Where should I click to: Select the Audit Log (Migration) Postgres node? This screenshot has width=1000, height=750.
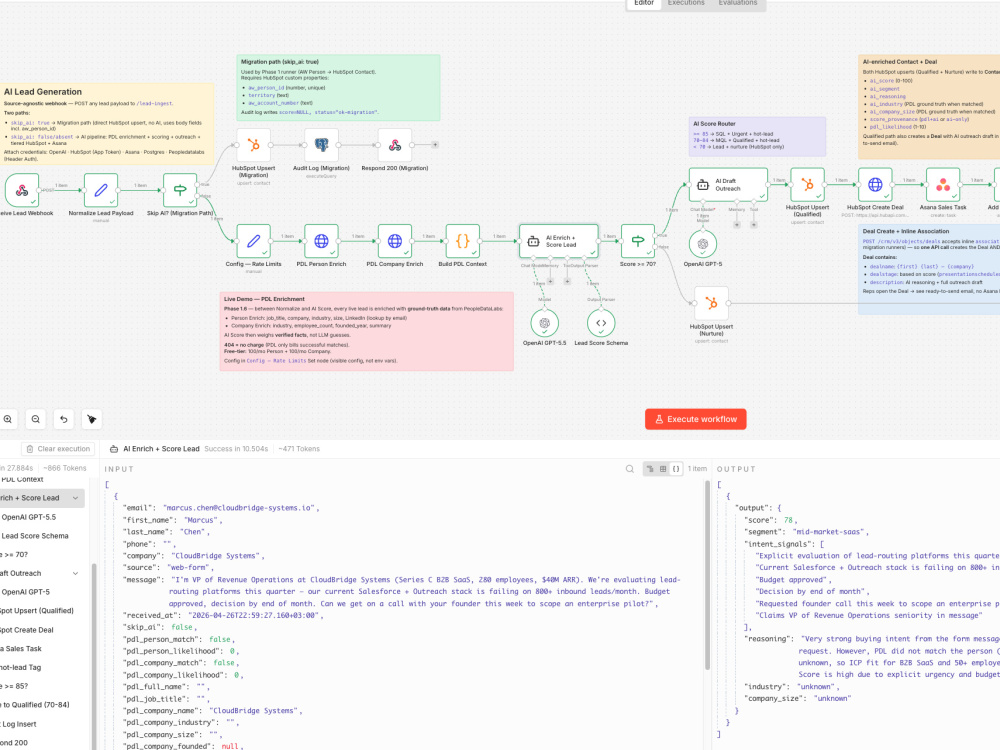(321, 145)
